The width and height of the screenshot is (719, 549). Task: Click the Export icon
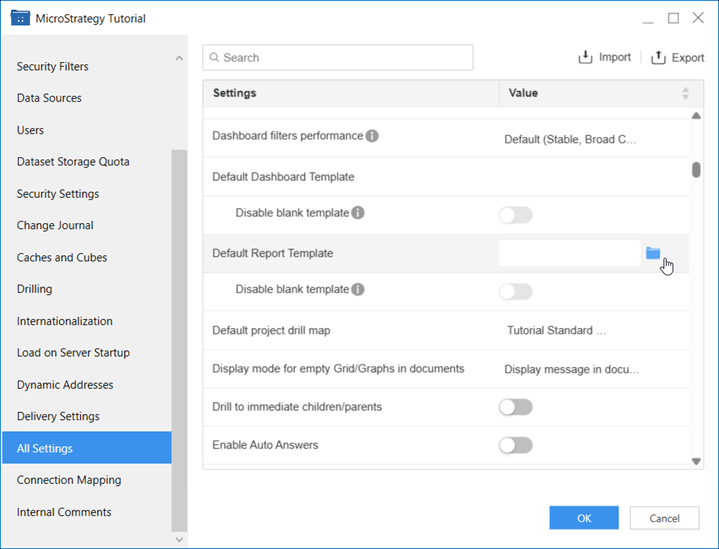point(658,58)
